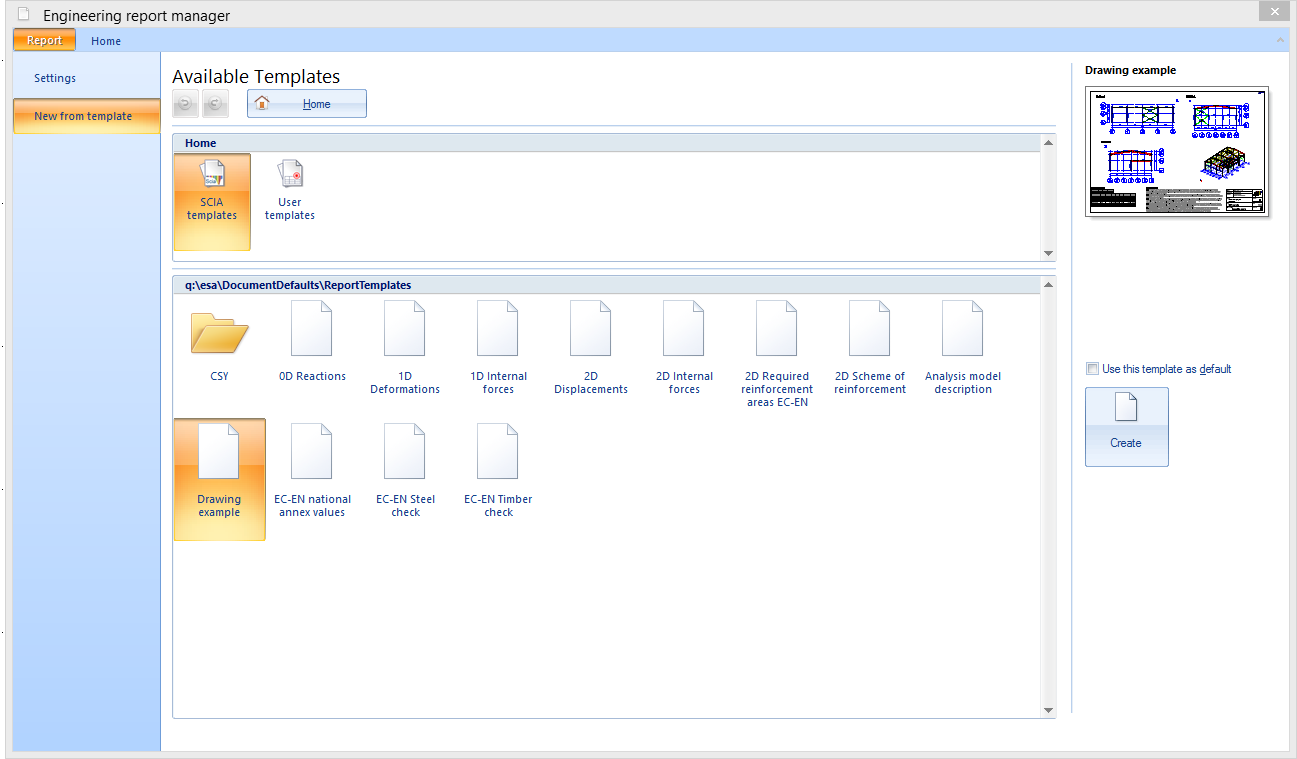Select the 2D Displacements template
1297x759 pixels.
coord(591,345)
